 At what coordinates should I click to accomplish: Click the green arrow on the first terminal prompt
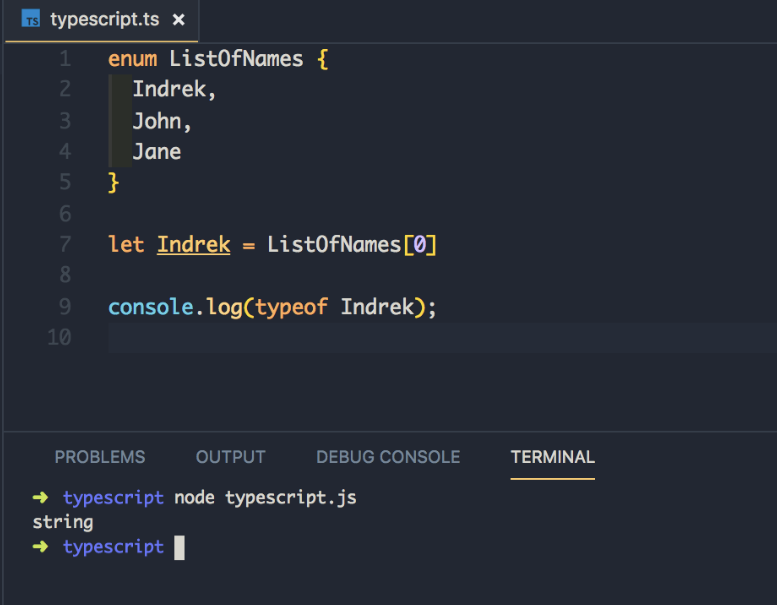(41, 497)
